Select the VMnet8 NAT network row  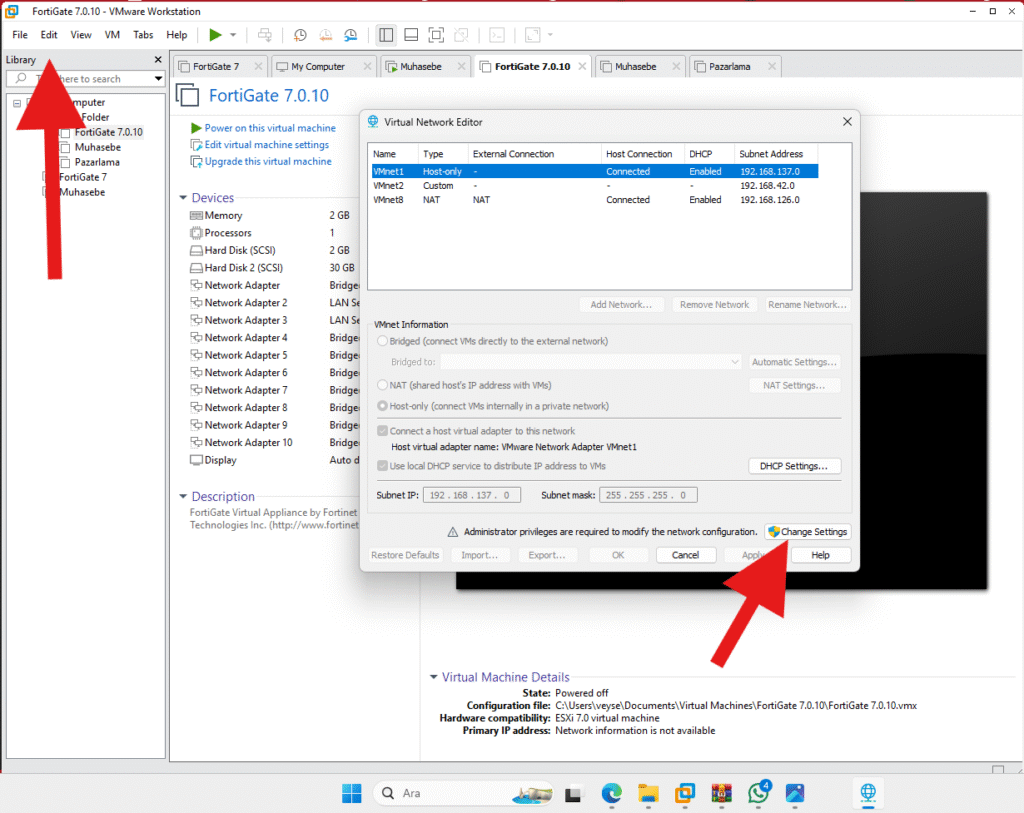coord(593,200)
